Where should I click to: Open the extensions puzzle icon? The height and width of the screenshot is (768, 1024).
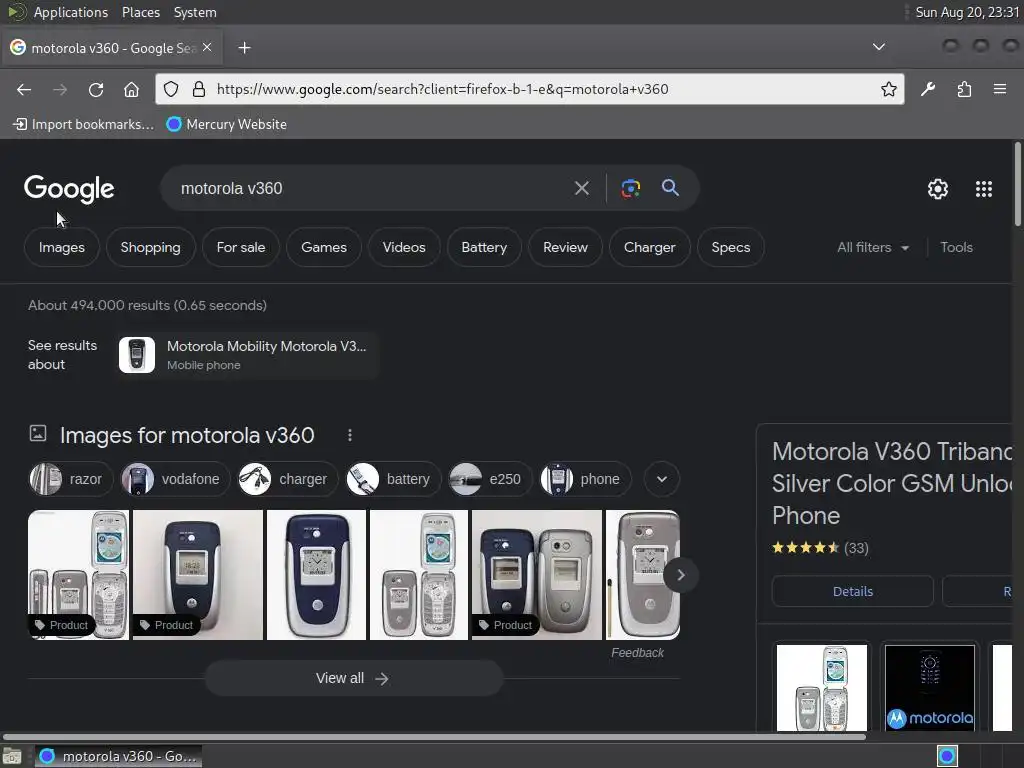[x=964, y=89]
